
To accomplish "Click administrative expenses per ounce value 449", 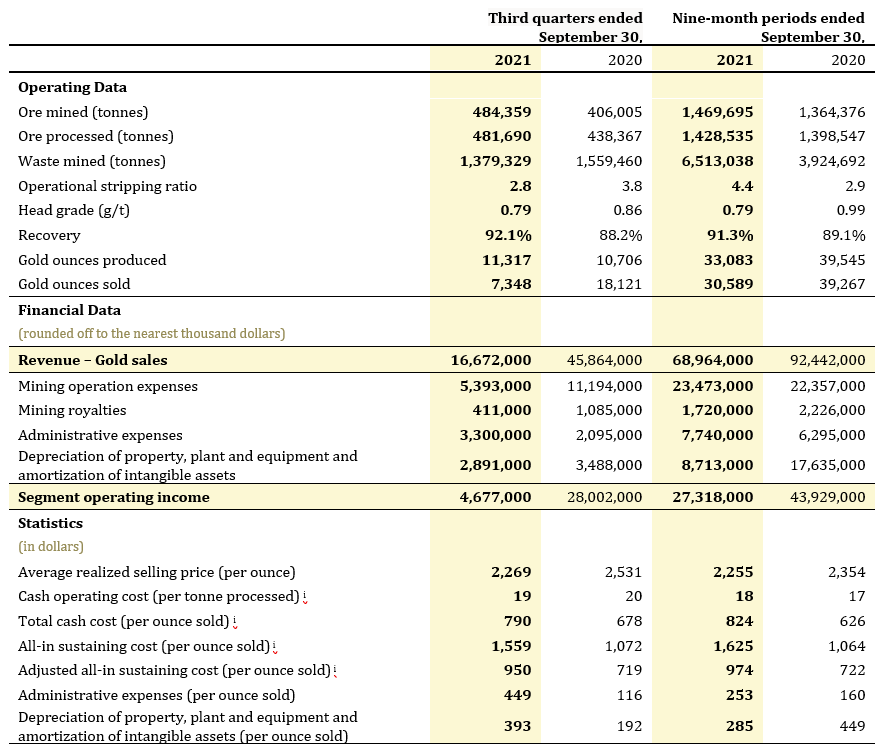I will [518, 695].
